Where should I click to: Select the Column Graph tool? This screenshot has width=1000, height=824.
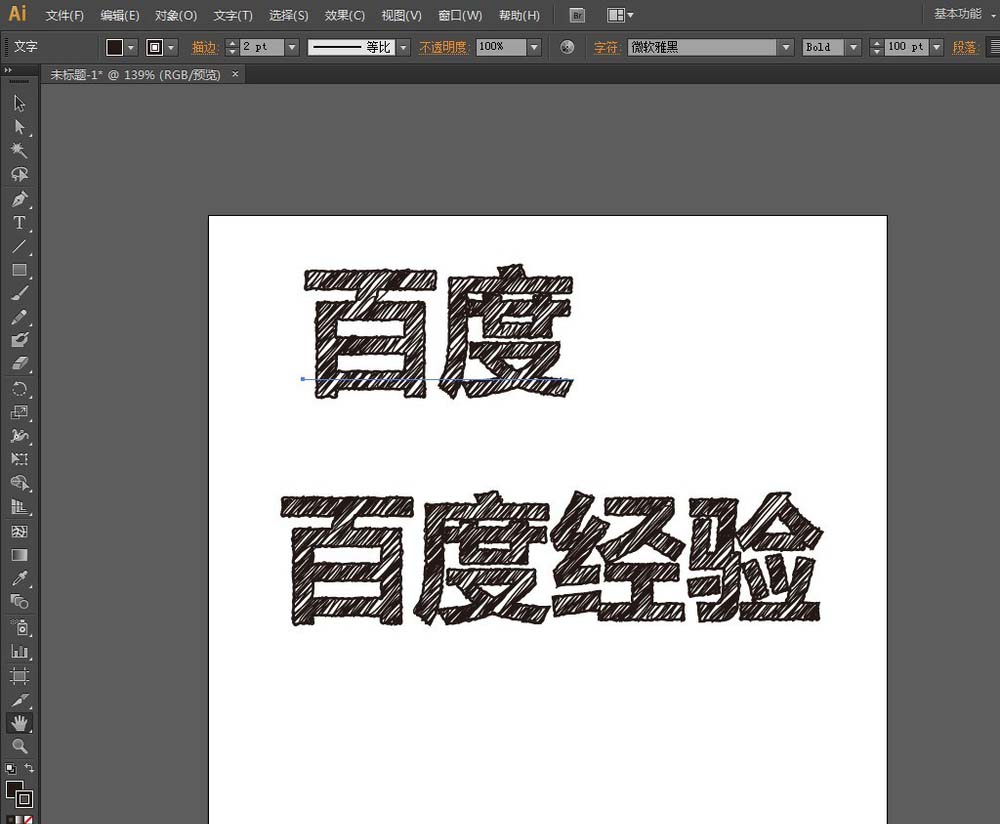[19, 651]
